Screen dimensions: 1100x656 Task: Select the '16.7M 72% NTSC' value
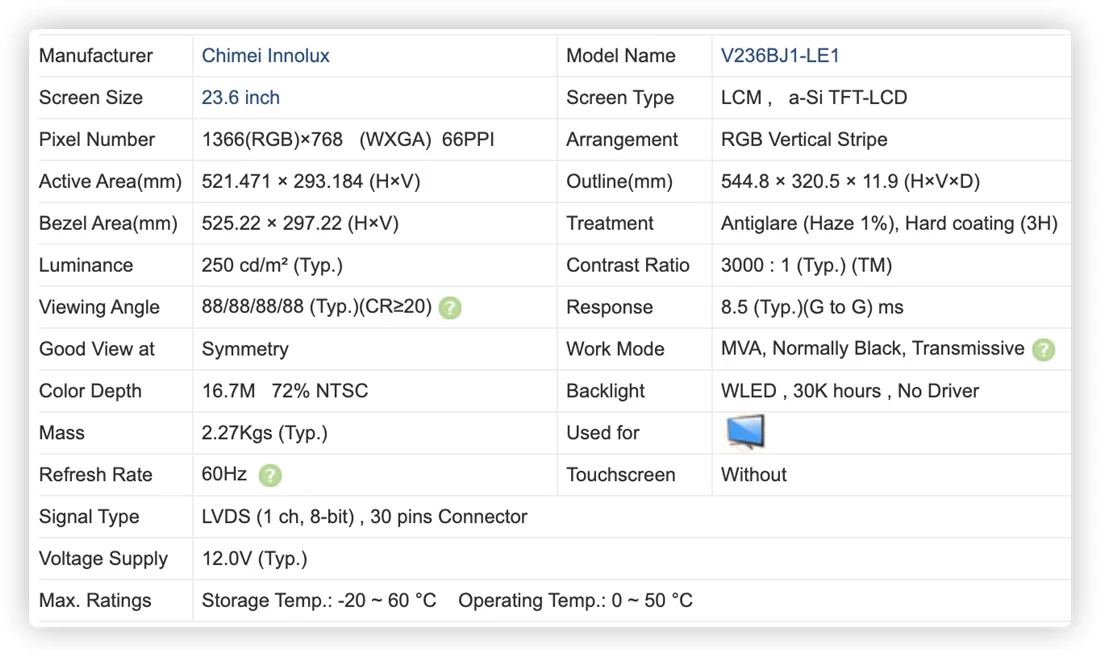point(285,391)
